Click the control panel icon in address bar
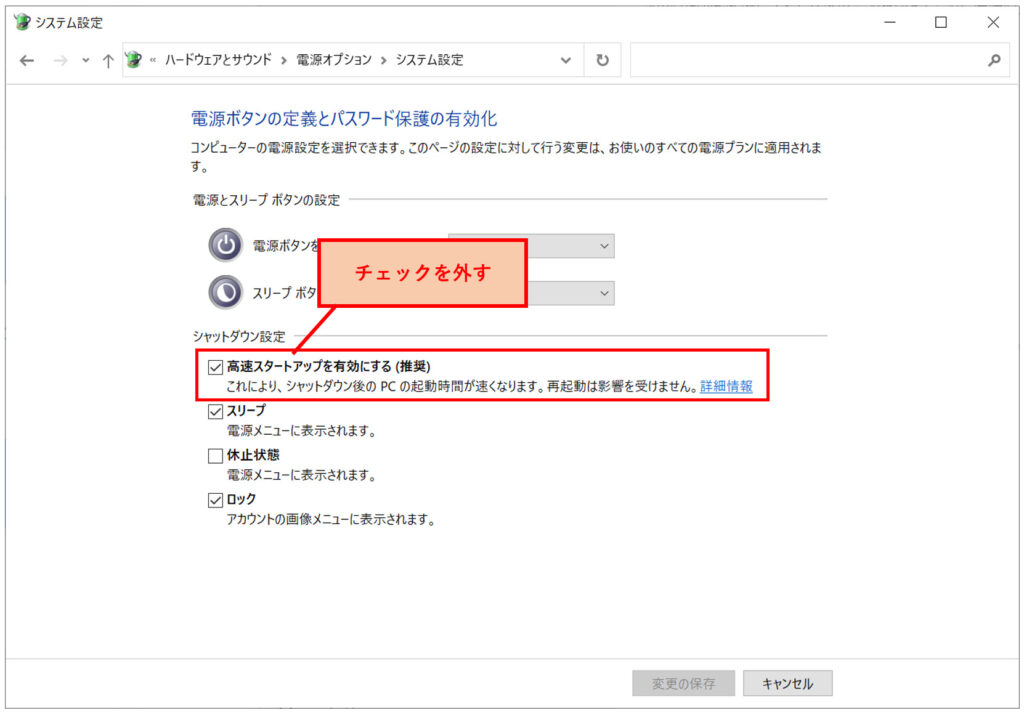Viewport: 1024px width, 713px height. pyautogui.click(x=134, y=60)
